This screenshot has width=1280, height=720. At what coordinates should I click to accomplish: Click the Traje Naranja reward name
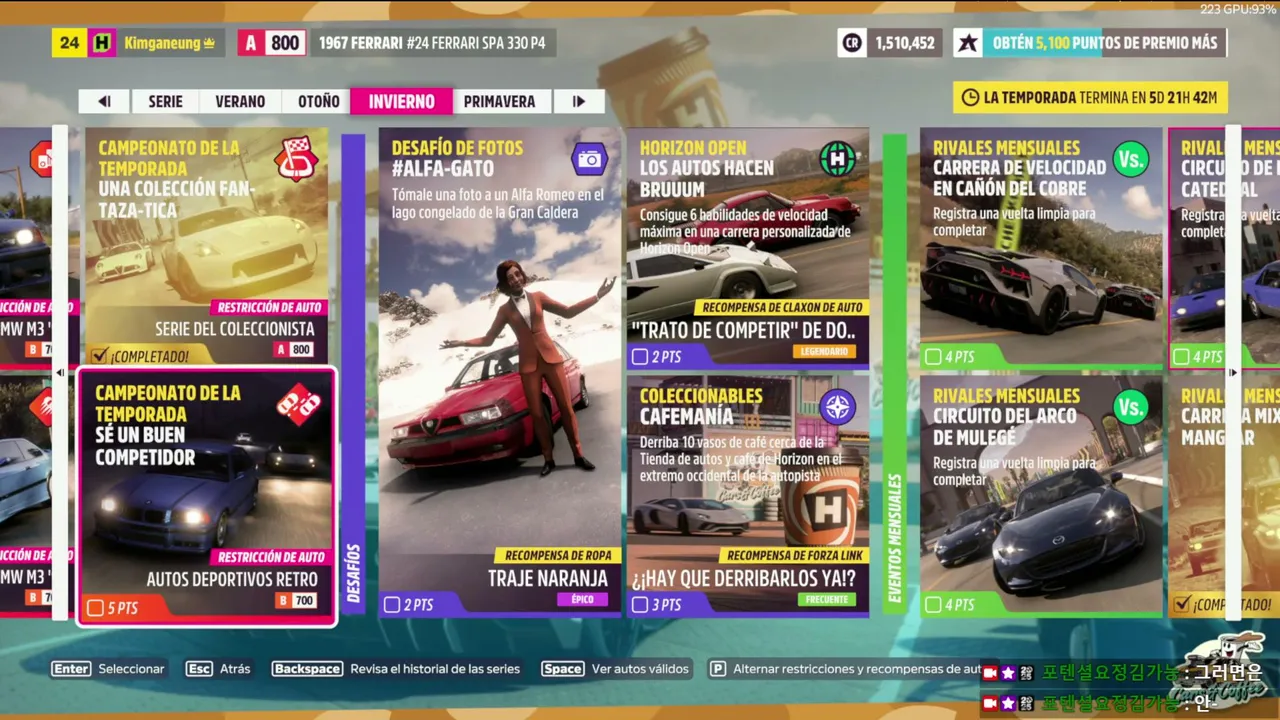point(548,578)
